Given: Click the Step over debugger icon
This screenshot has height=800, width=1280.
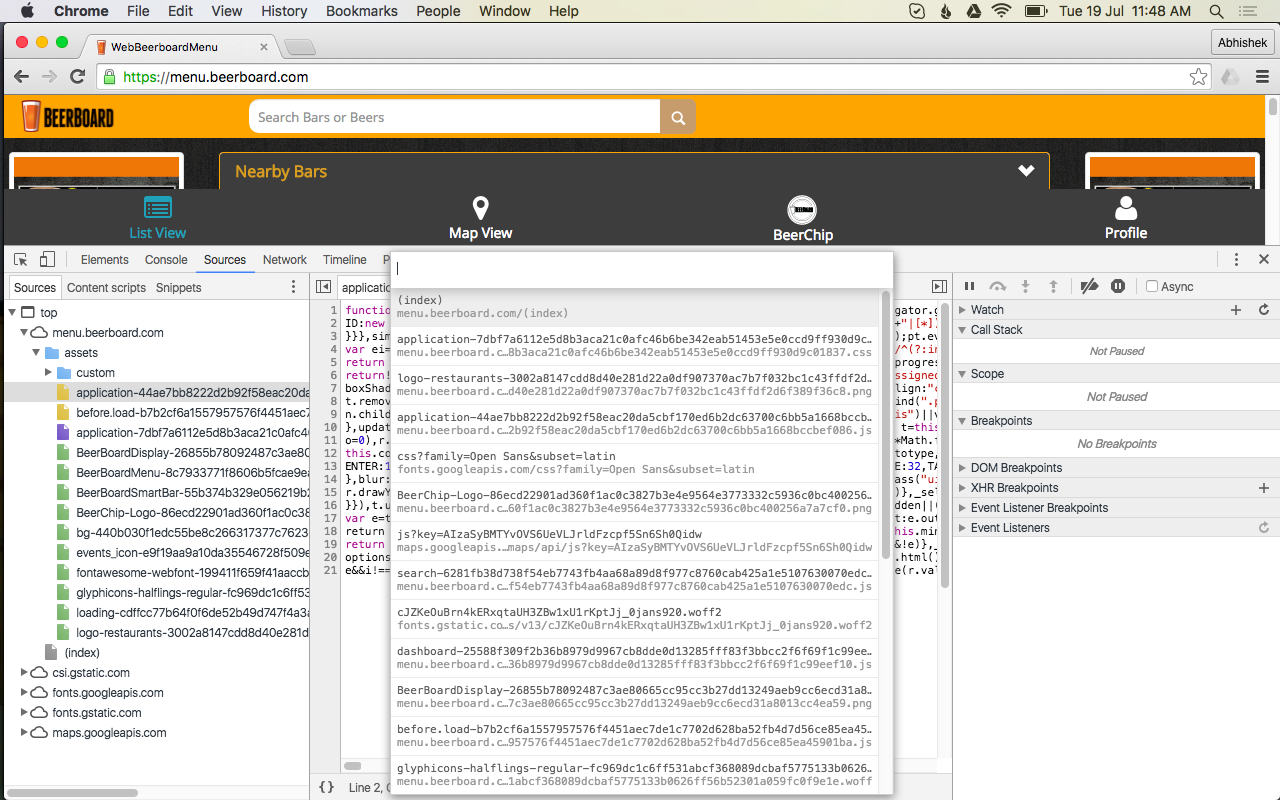Looking at the screenshot, I should pyautogui.click(x=997, y=287).
